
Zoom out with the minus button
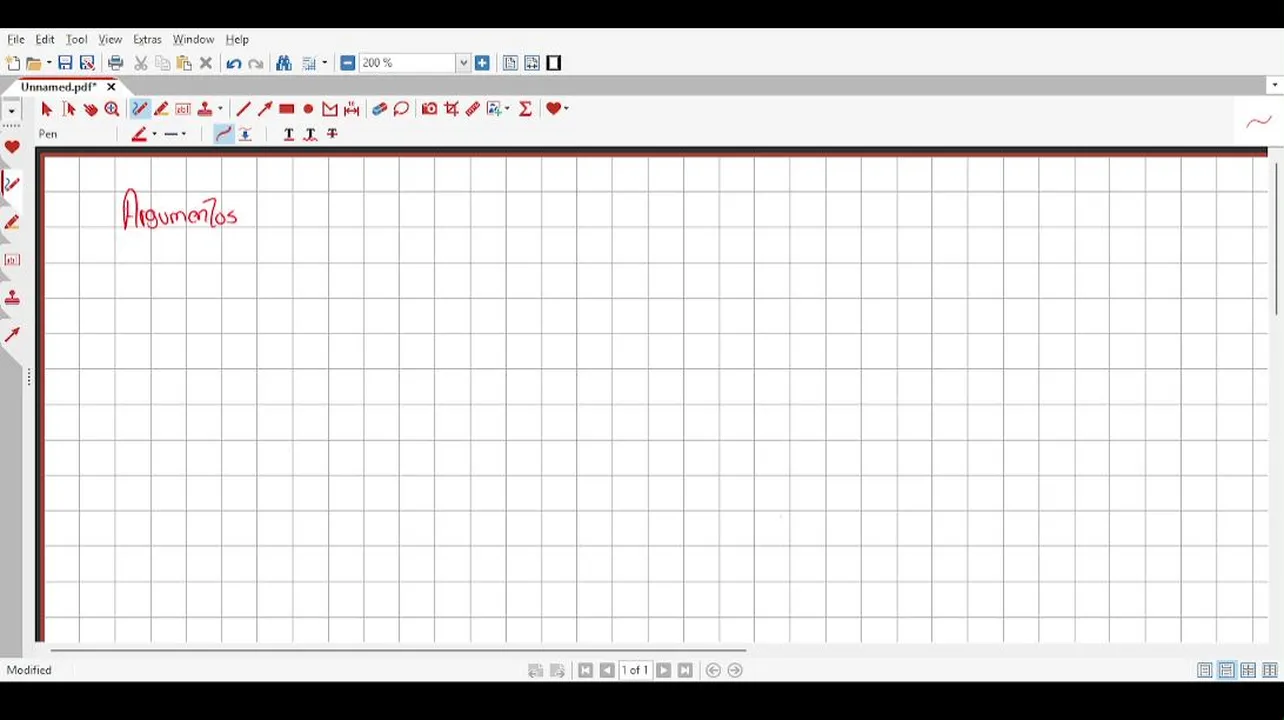tap(348, 63)
